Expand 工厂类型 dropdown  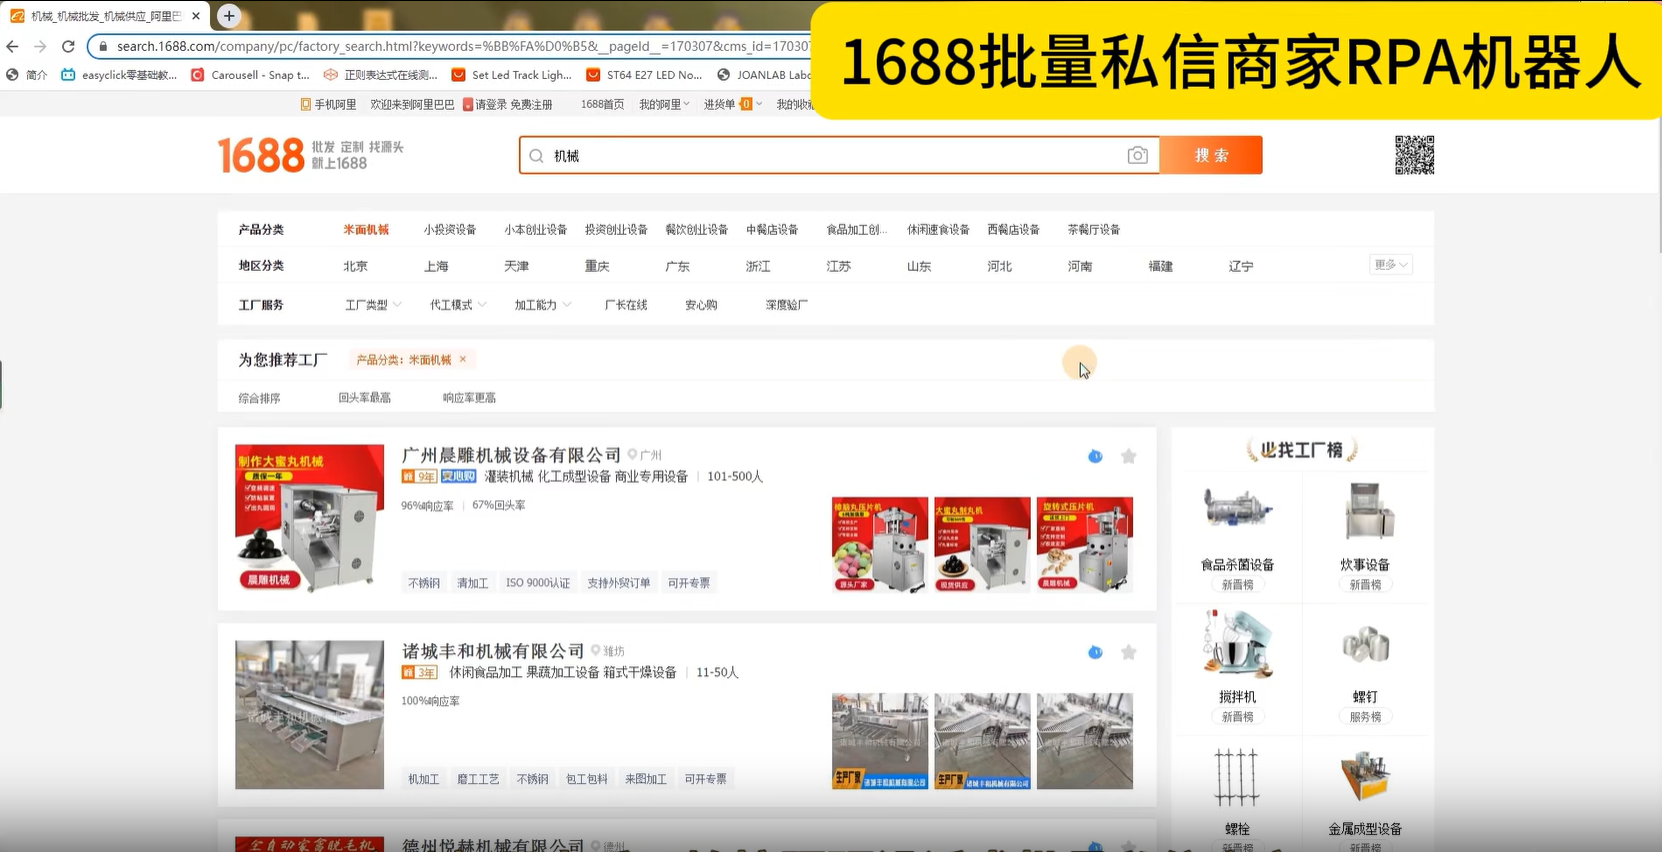click(373, 305)
